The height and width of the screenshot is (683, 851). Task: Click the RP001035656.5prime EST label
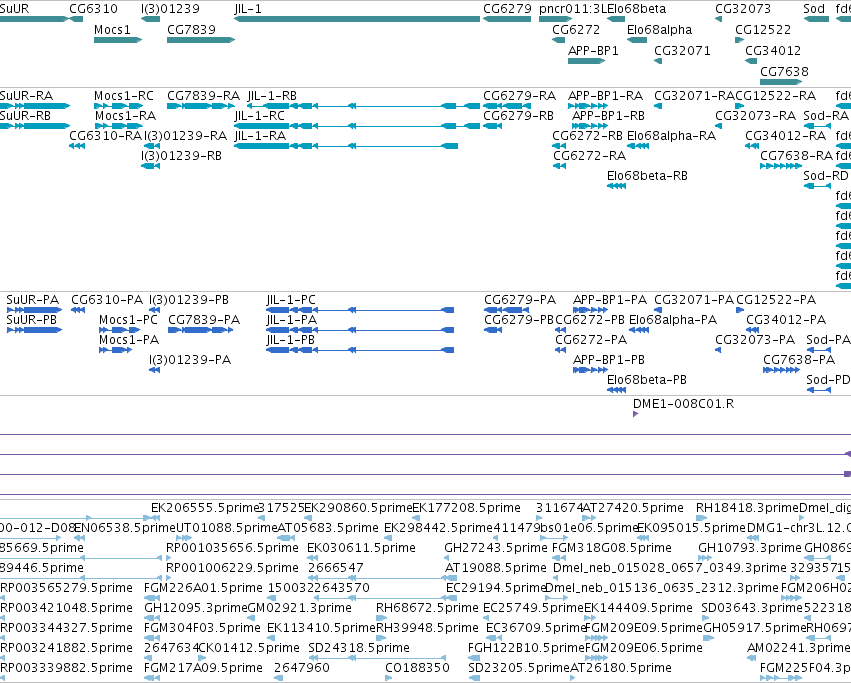pos(232,548)
